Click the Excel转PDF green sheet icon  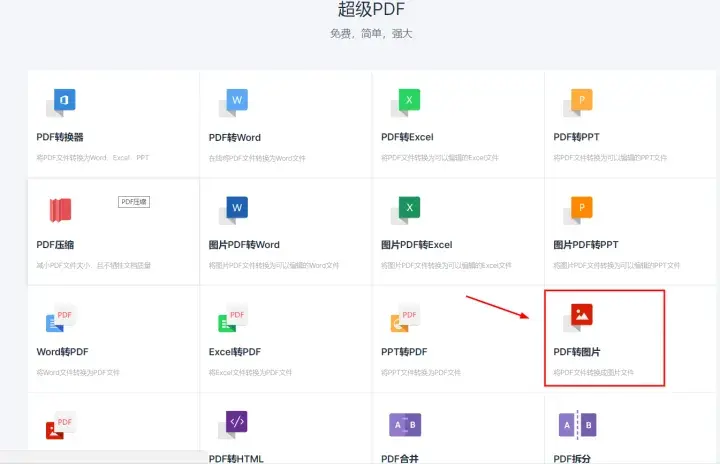click(233, 317)
